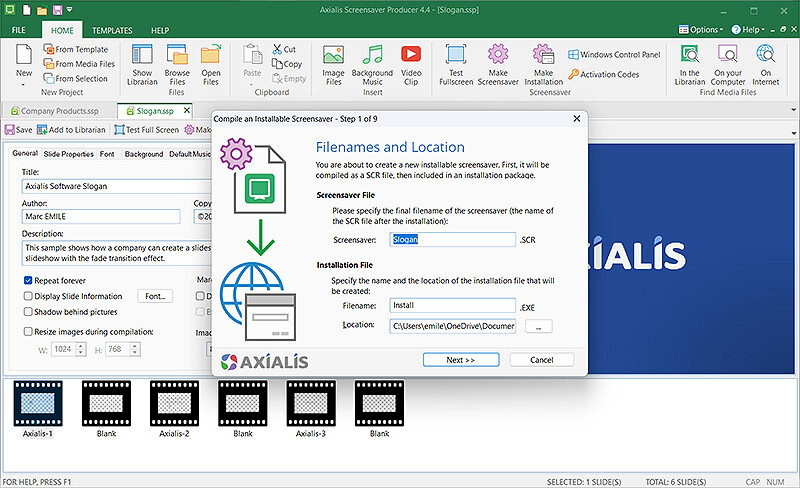Uncheck the Repeat forever checkbox
The image size is (800, 488).
pyautogui.click(x=28, y=281)
